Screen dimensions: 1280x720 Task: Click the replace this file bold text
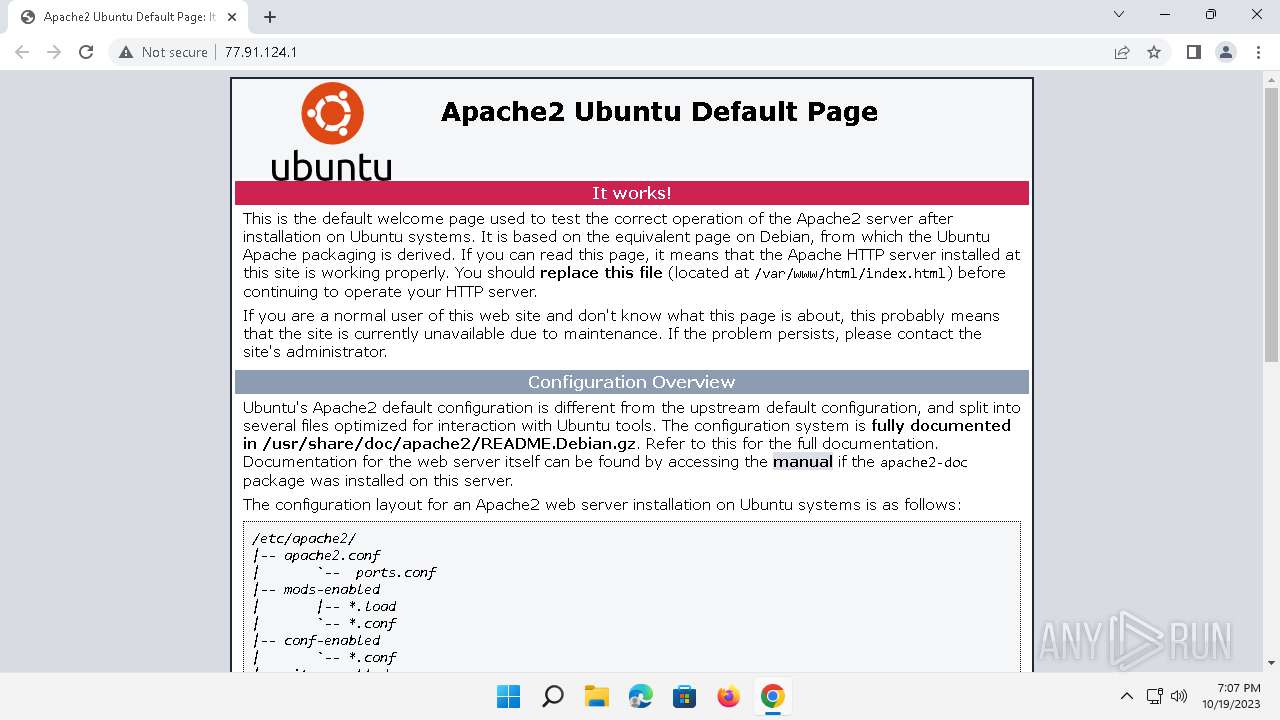pyautogui.click(x=601, y=273)
